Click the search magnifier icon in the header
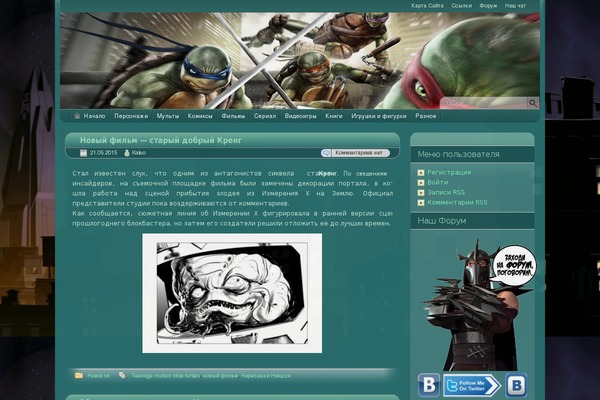Image resolution: width=600 pixels, height=400 pixels. pyautogui.click(x=533, y=103)
